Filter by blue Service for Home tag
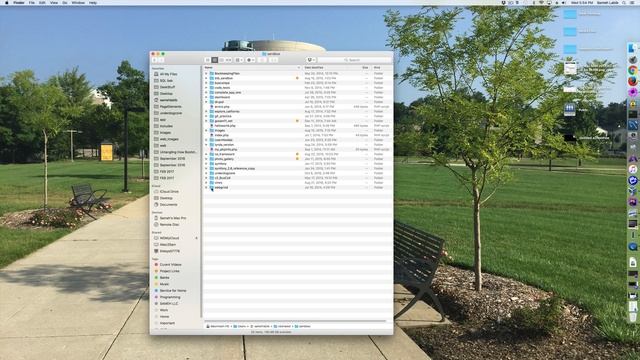 [x=170, y=291]
